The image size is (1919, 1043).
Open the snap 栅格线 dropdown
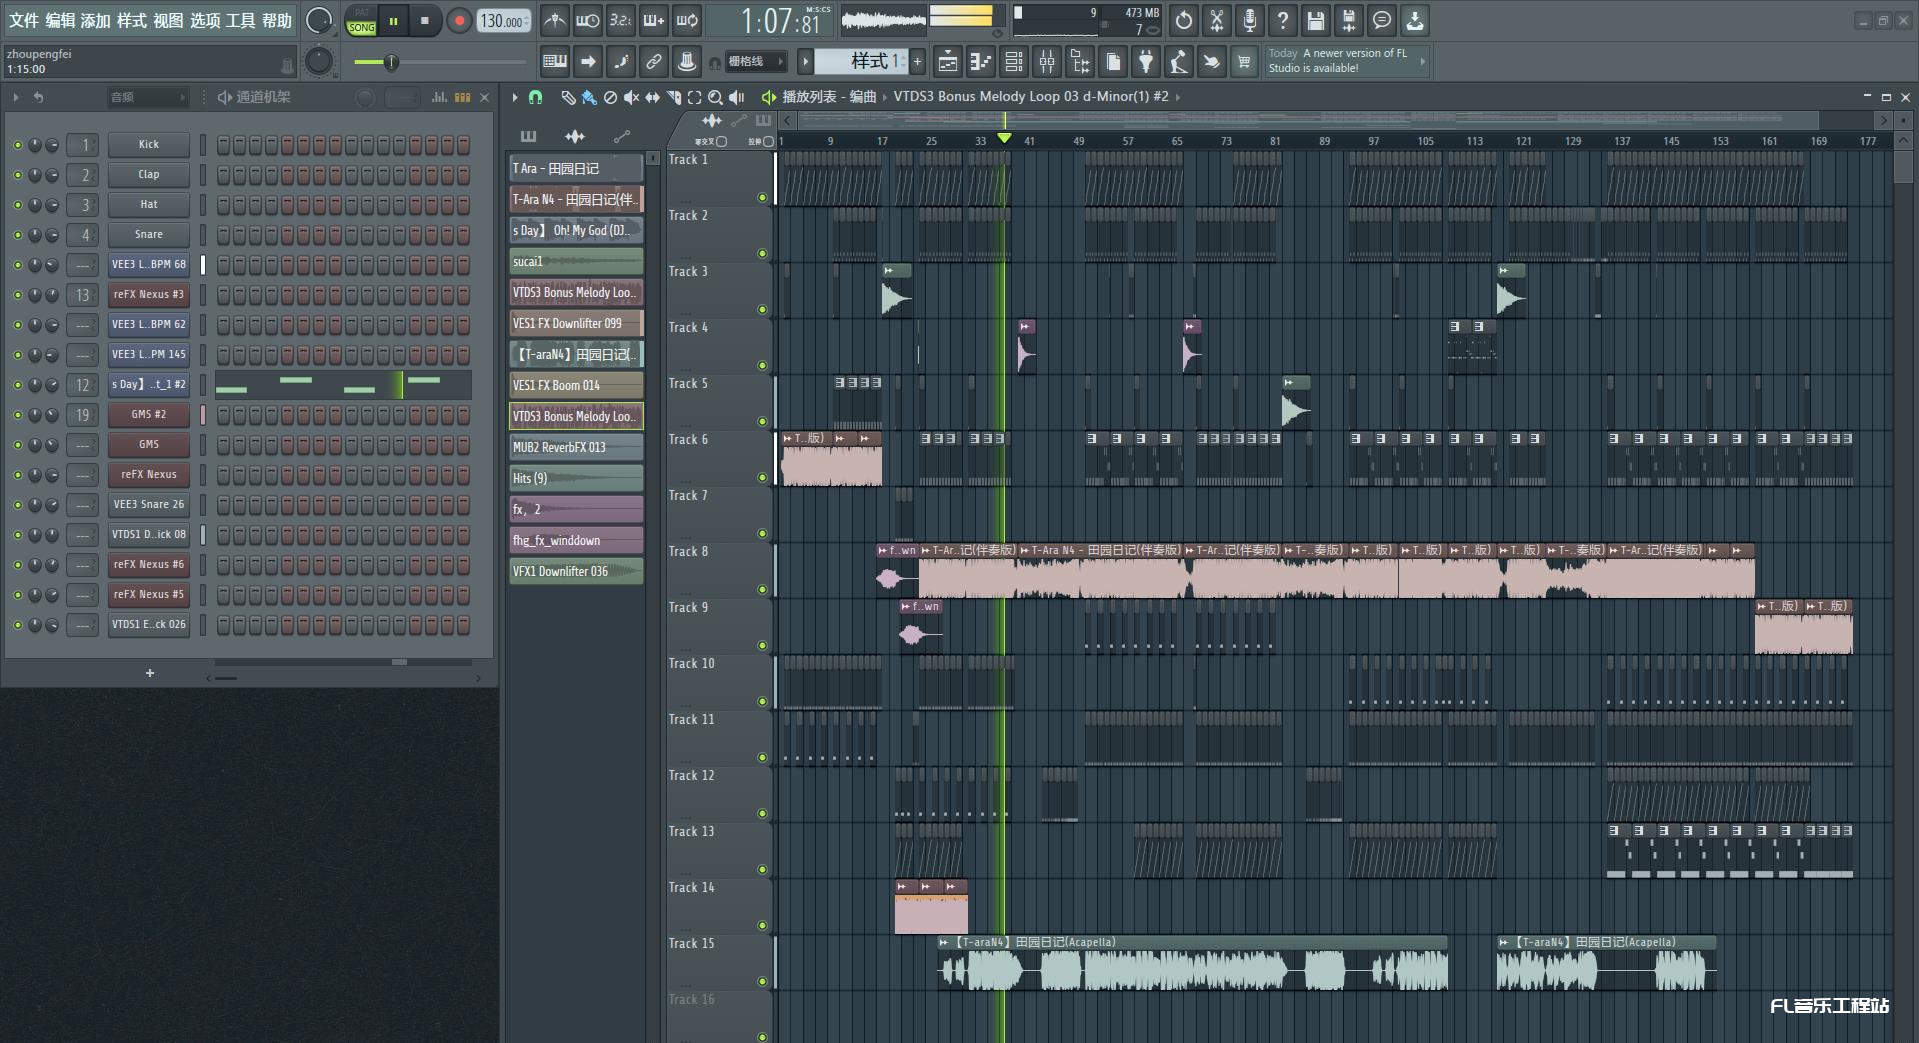point(756,62)
